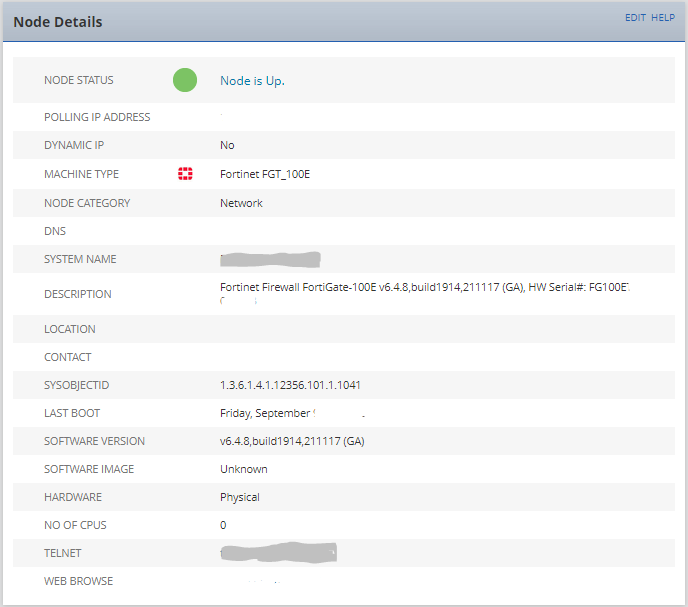Click the MACHINE TYPE label
The width and height of the screenshot is (688, 607).
pyautogui.click(x=81, y=174)
